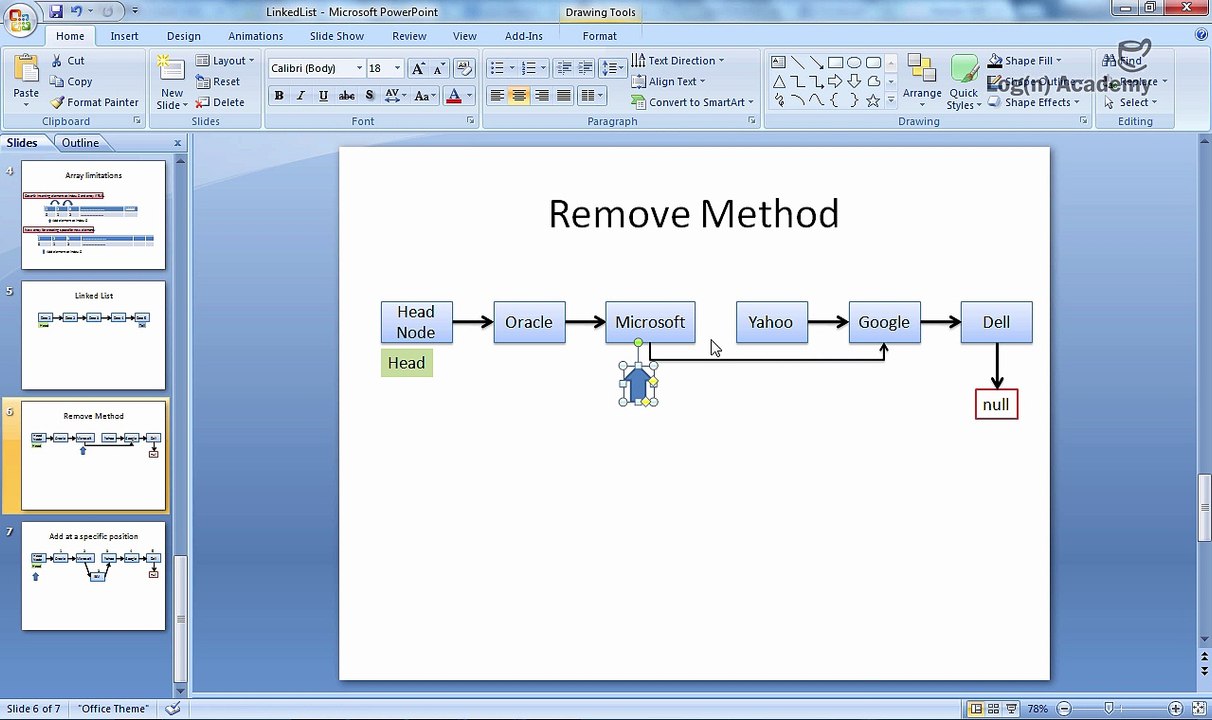The height and width of the screenshot is (720, 1212).
Task: Save the presentation from Quick Access
Action: coord(56,11)
